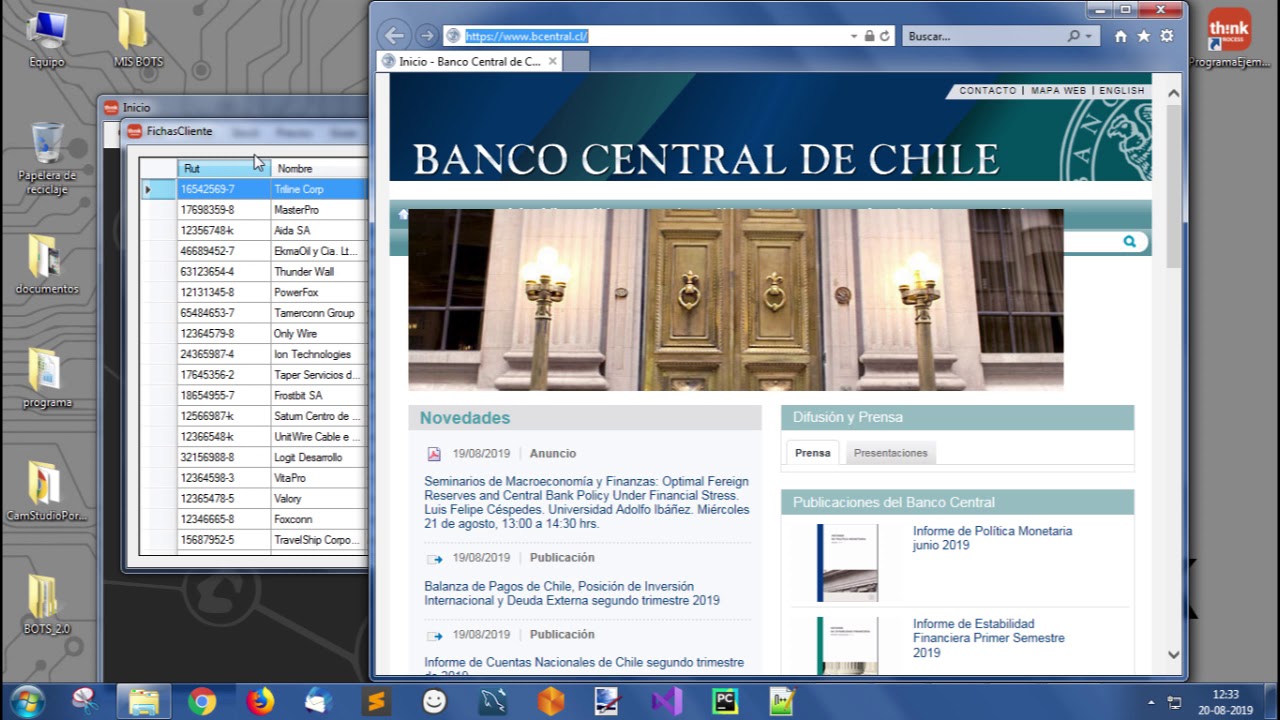This screenshot has width=1280, height=720.
Task: Open the ProgramaEjem think shortcut on desktop
Action: (x=1228, y=38)
